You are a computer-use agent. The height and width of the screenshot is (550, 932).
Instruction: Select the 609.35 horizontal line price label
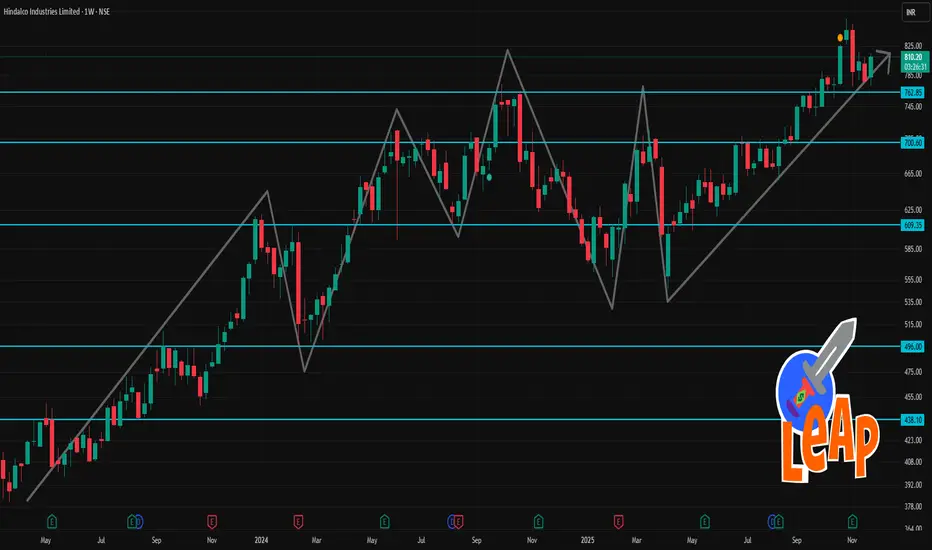pos(913,225)
